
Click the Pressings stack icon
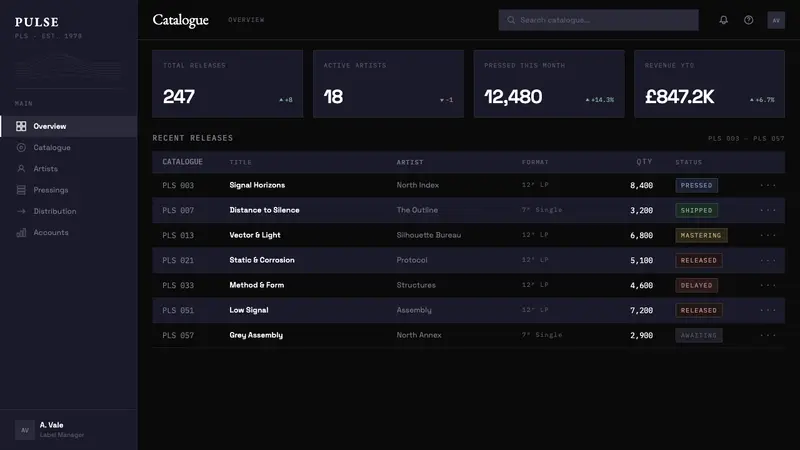(x=21, y=190)
